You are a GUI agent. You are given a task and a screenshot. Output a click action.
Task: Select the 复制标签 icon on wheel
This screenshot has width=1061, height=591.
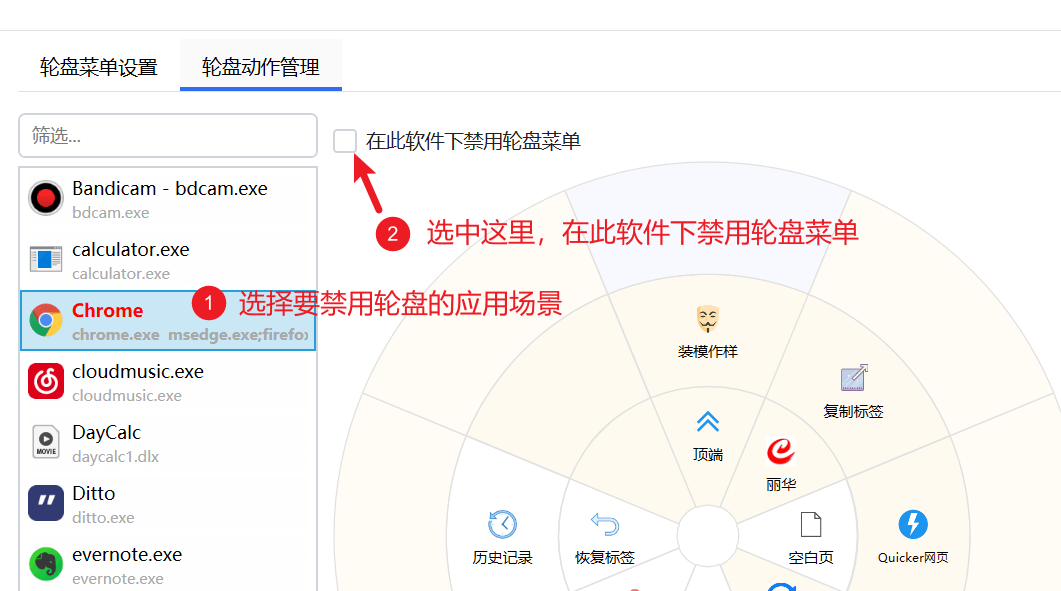(x=854, y=378)
